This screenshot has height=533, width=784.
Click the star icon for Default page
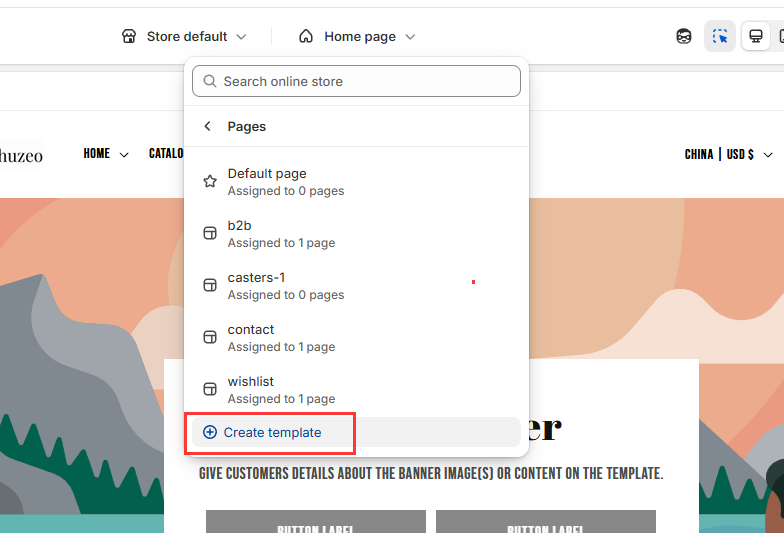[210, 182]
